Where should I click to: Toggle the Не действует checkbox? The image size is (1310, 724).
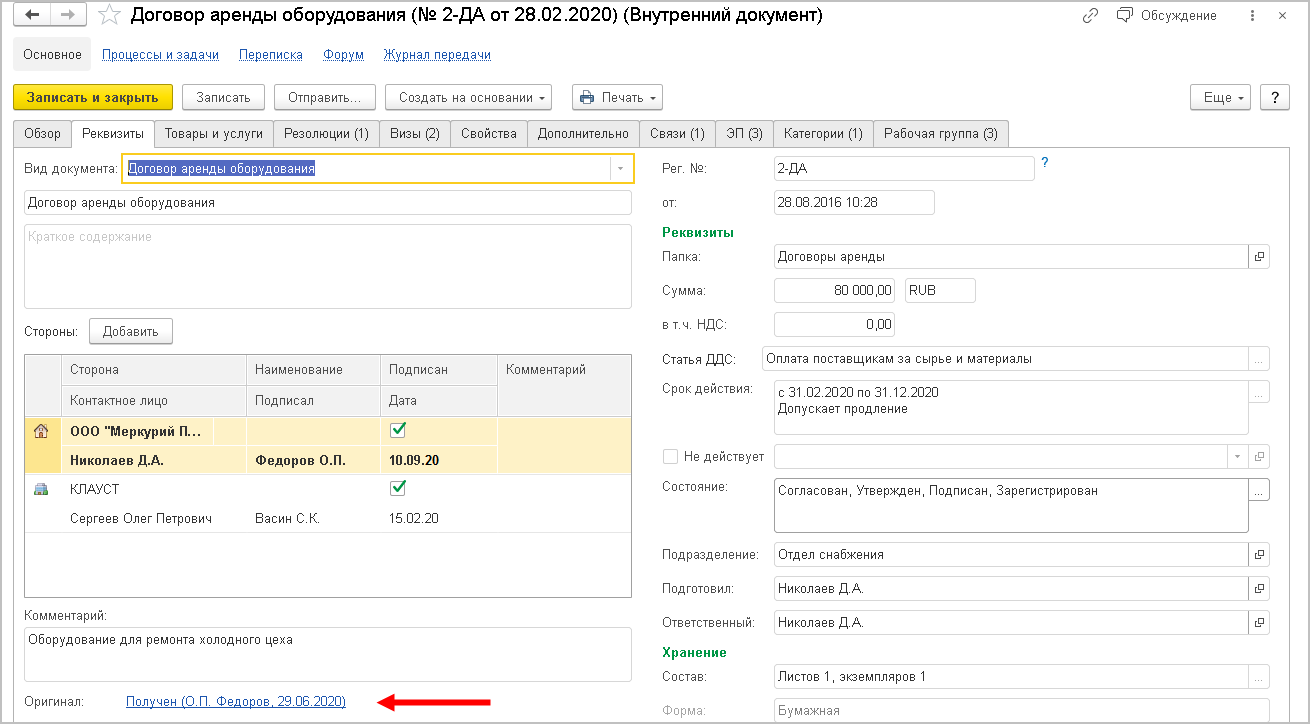pos(670,457)
